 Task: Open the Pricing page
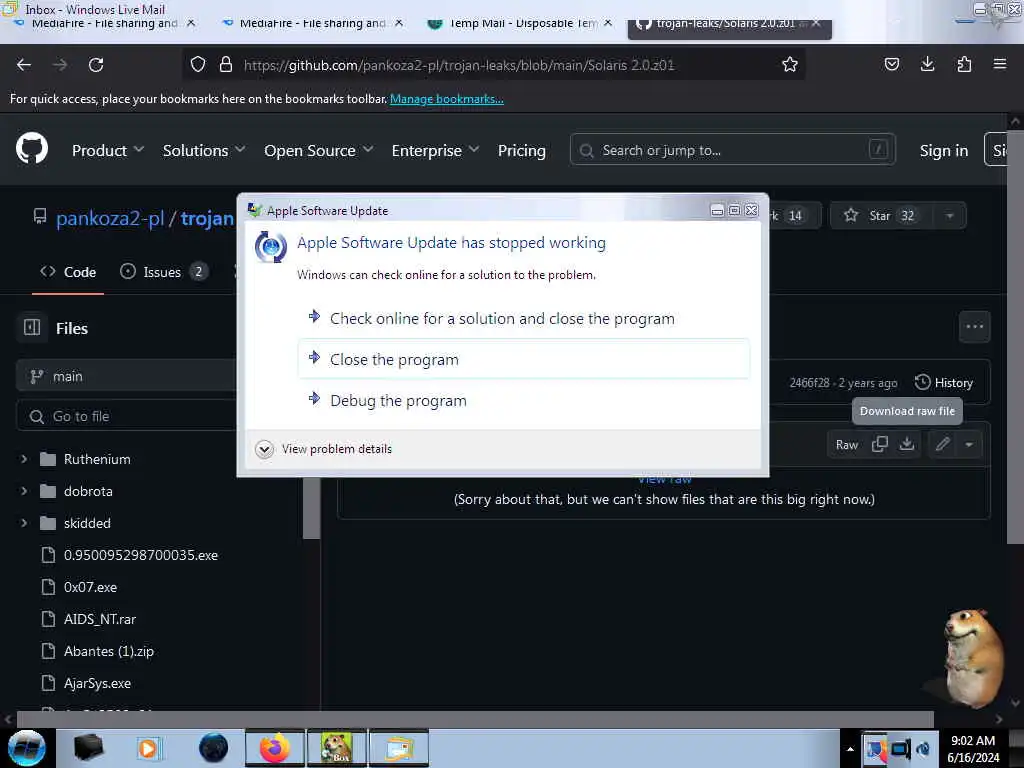521,150
